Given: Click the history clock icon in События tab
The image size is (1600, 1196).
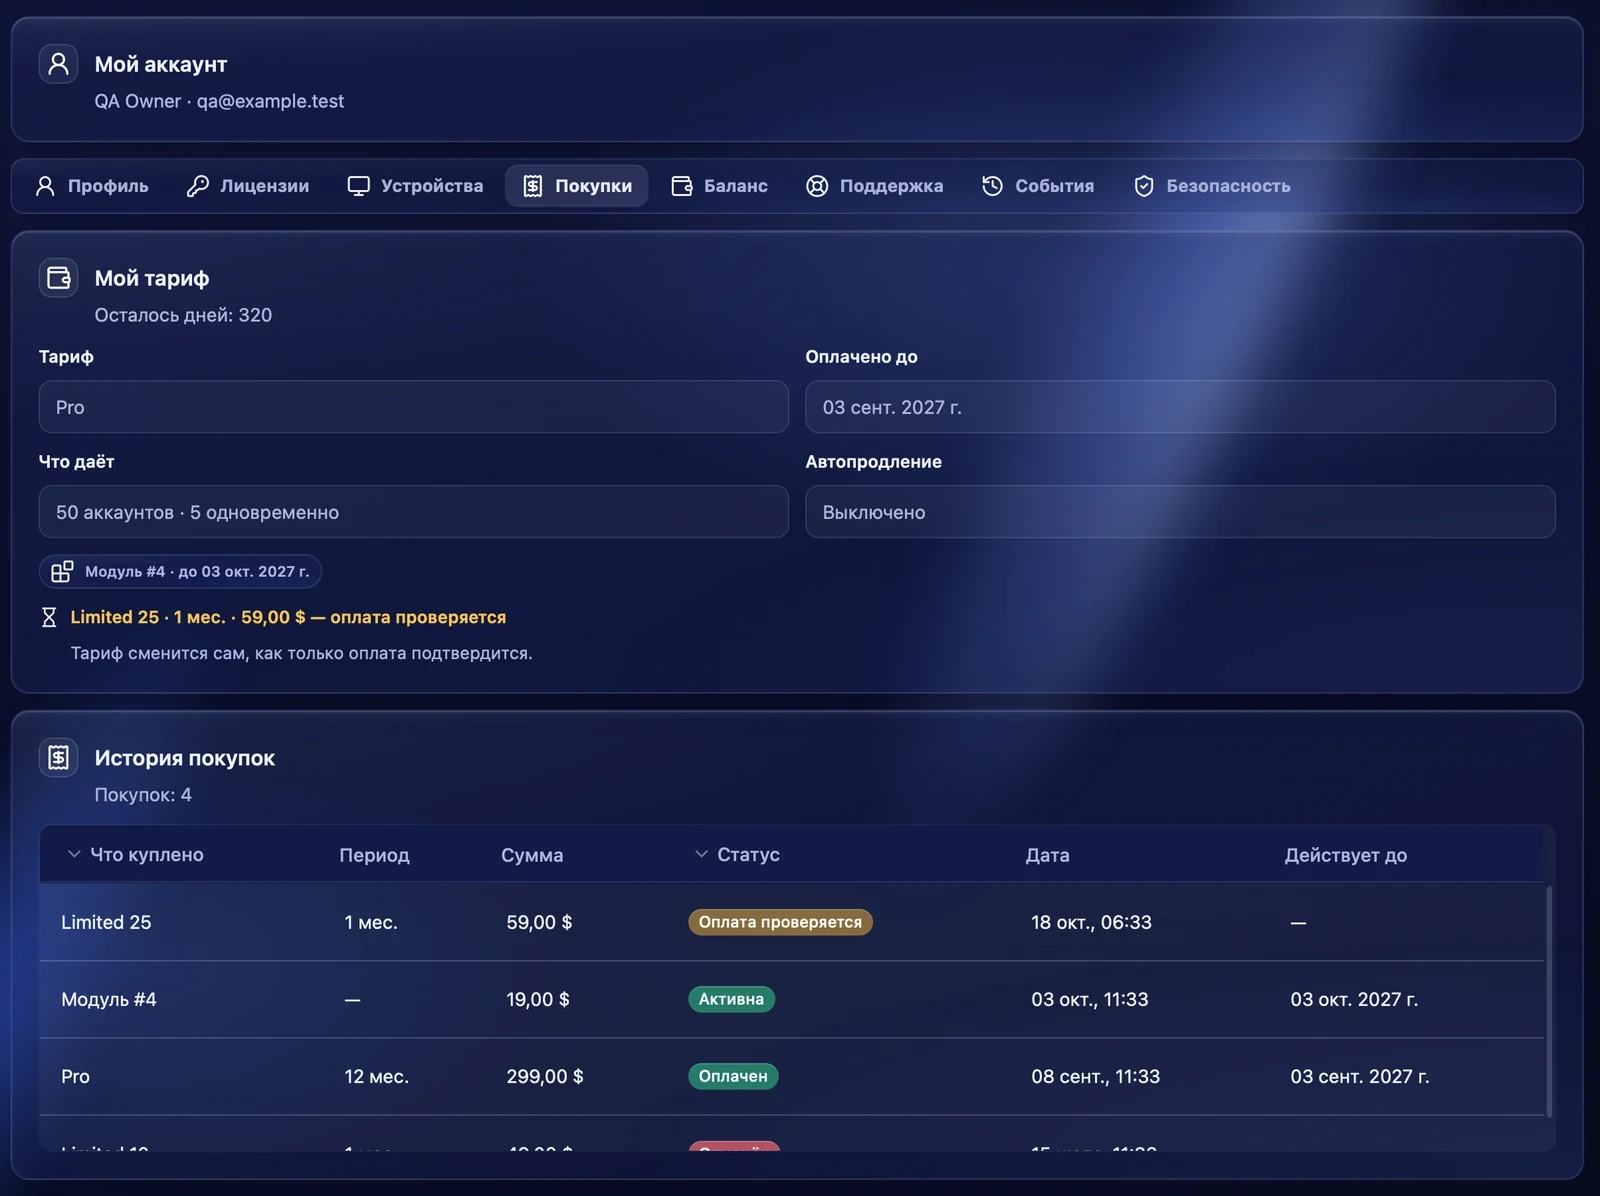Looking at the screenshot, I should 992,186.
